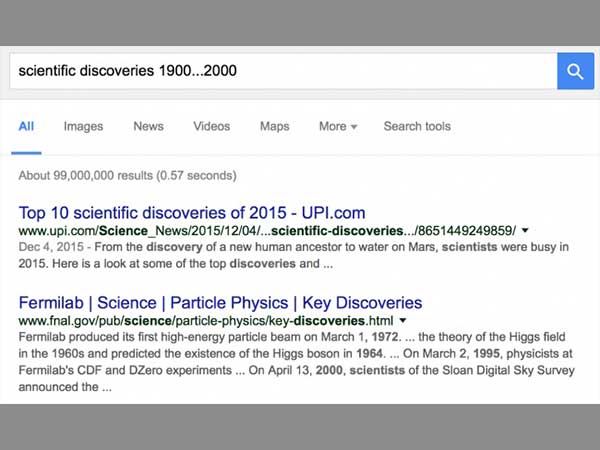Go to the Videos tab
Viewport: 600px width, 450px height.
(x=211, y=127)
